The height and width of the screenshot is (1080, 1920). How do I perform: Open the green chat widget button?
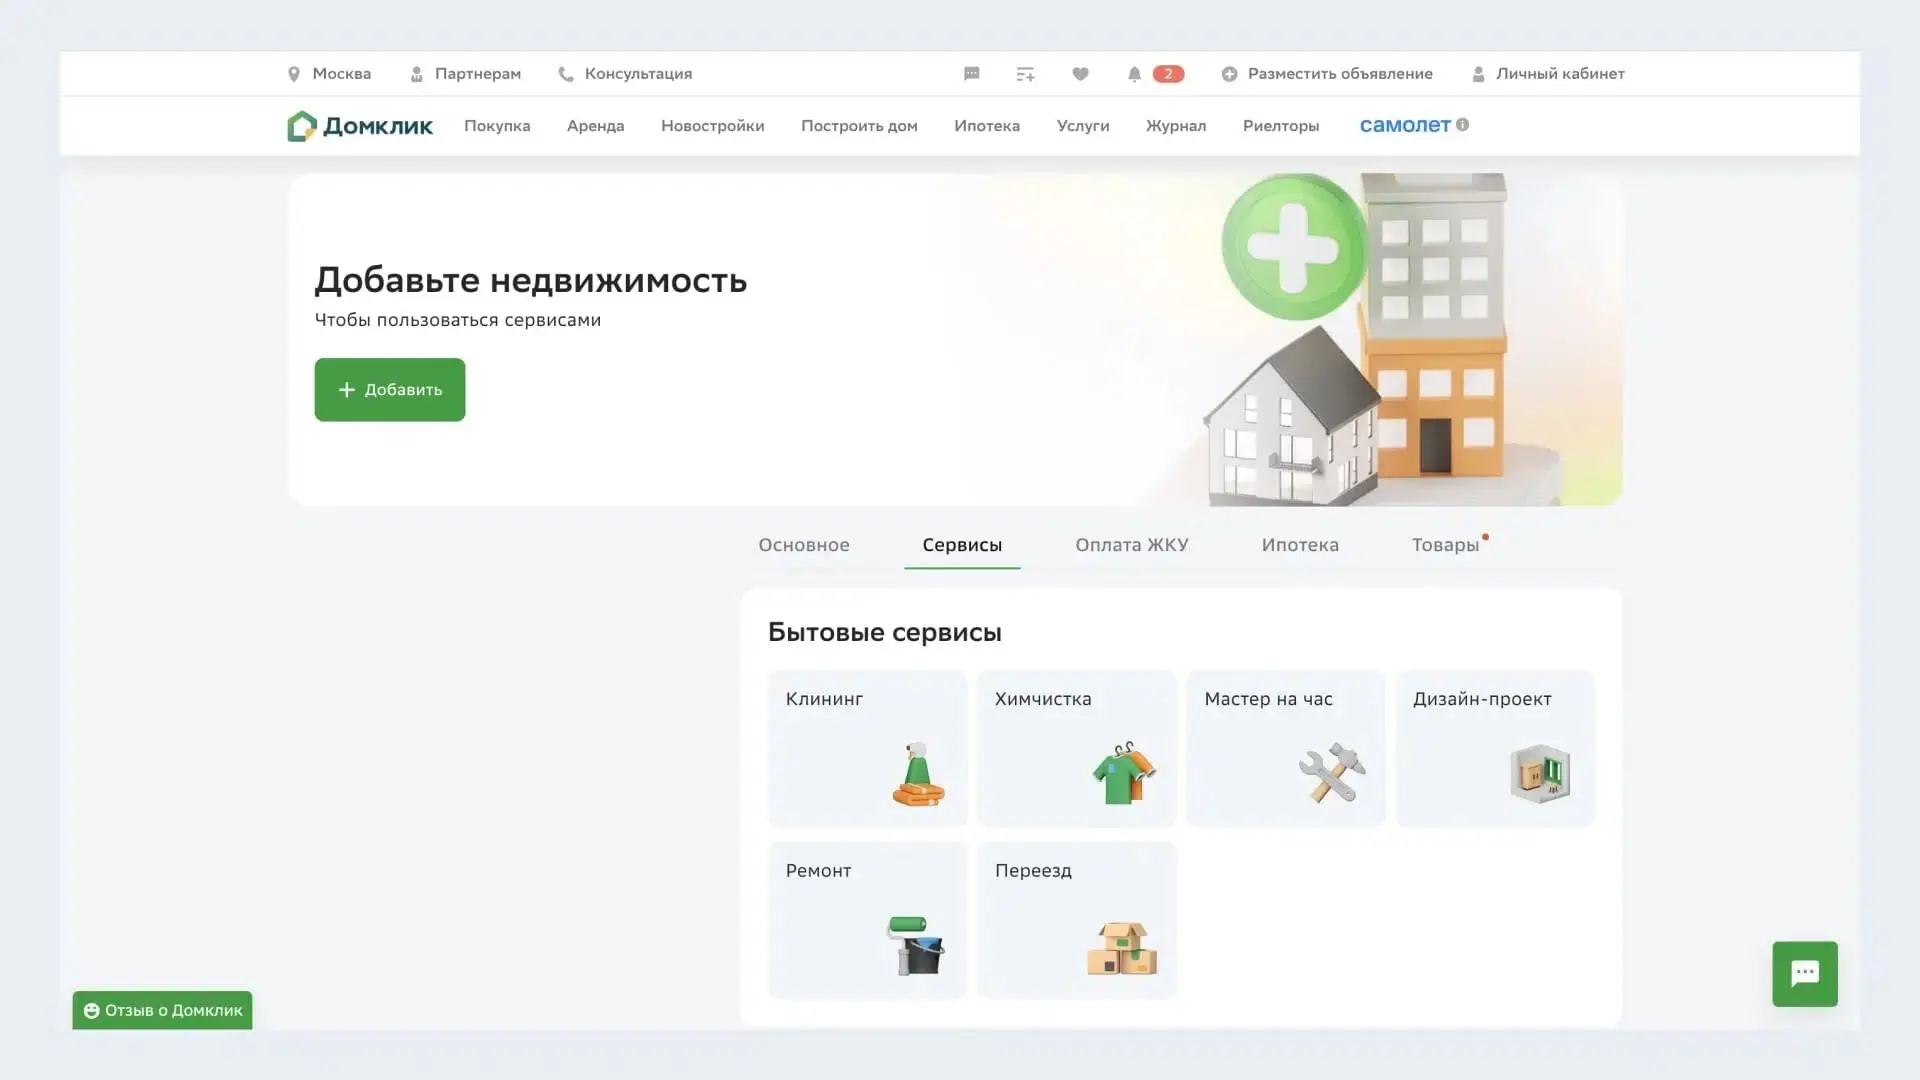click(x=1805, y=974)
